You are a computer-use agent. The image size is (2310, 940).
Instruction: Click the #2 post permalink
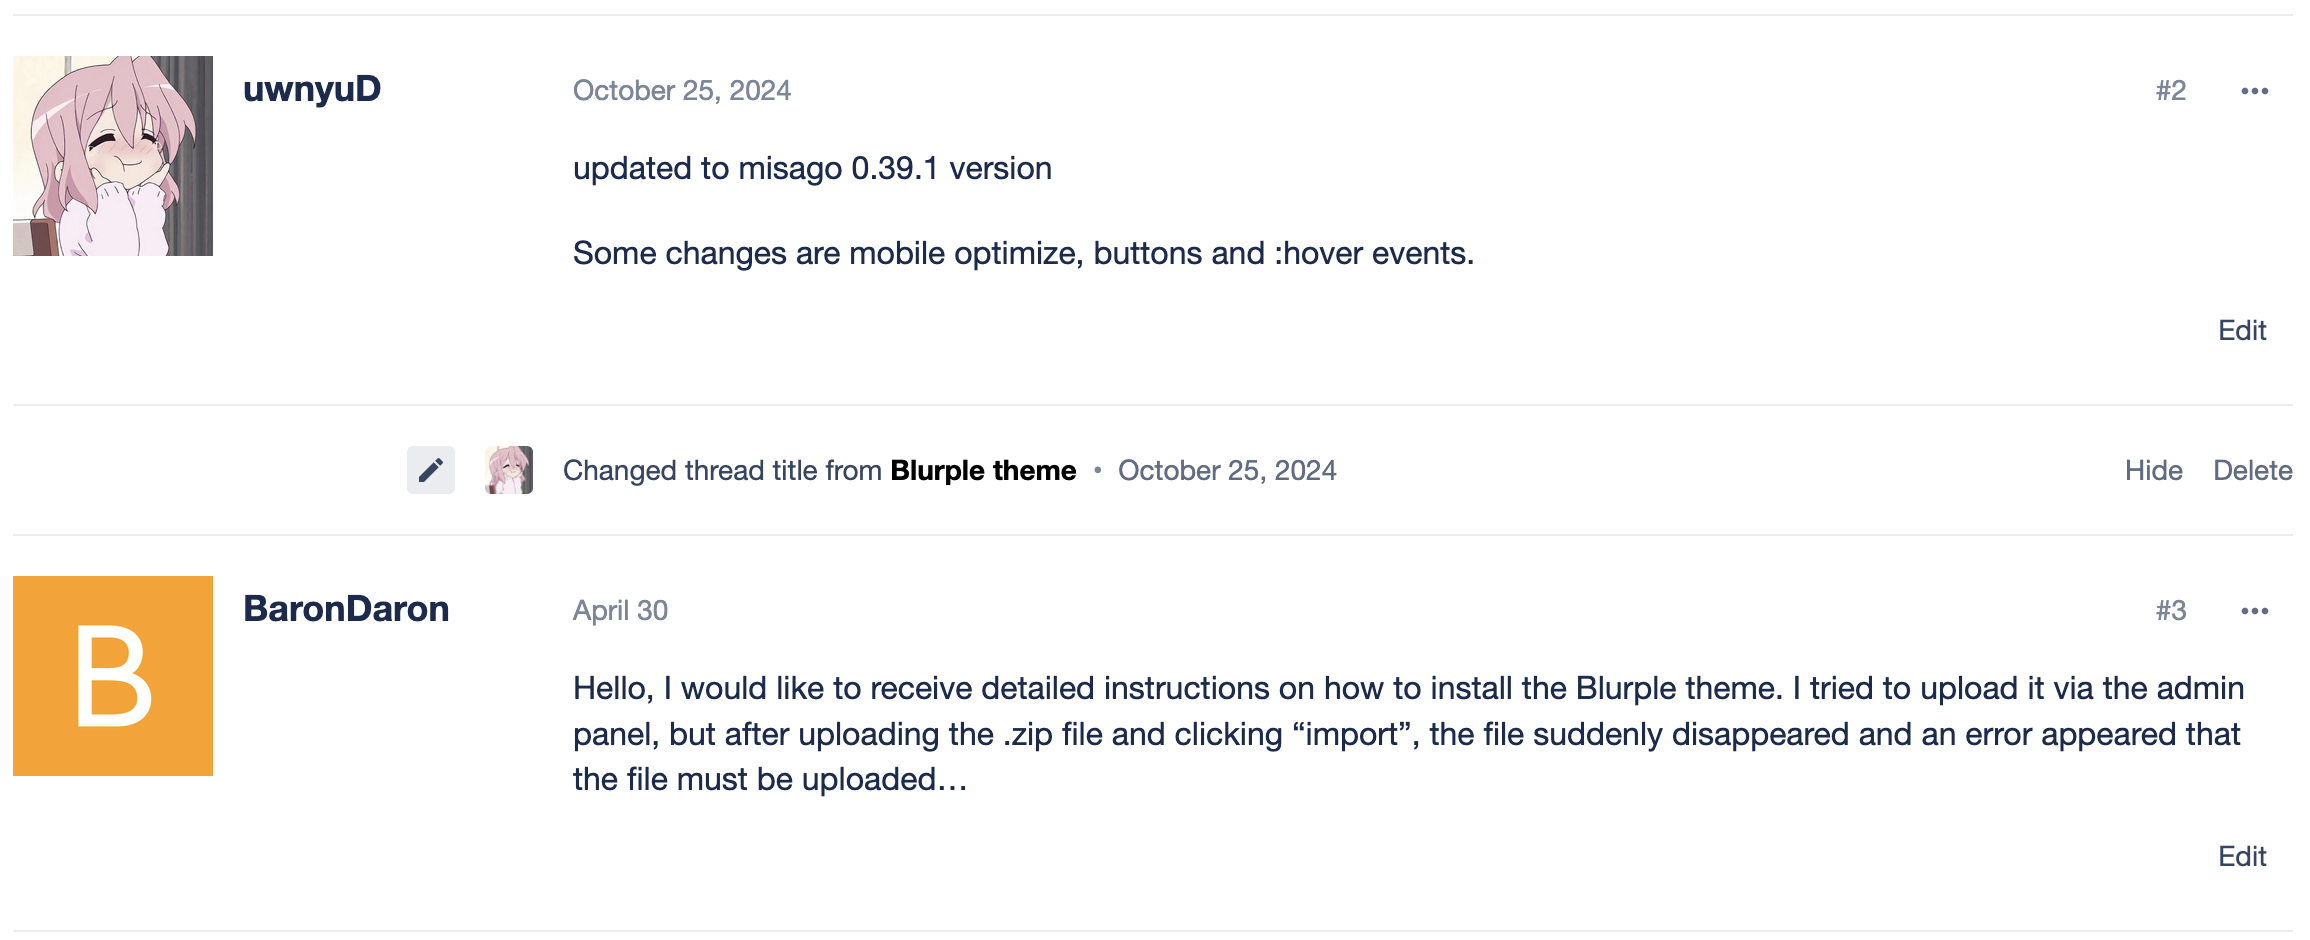tap(2170, 91)
